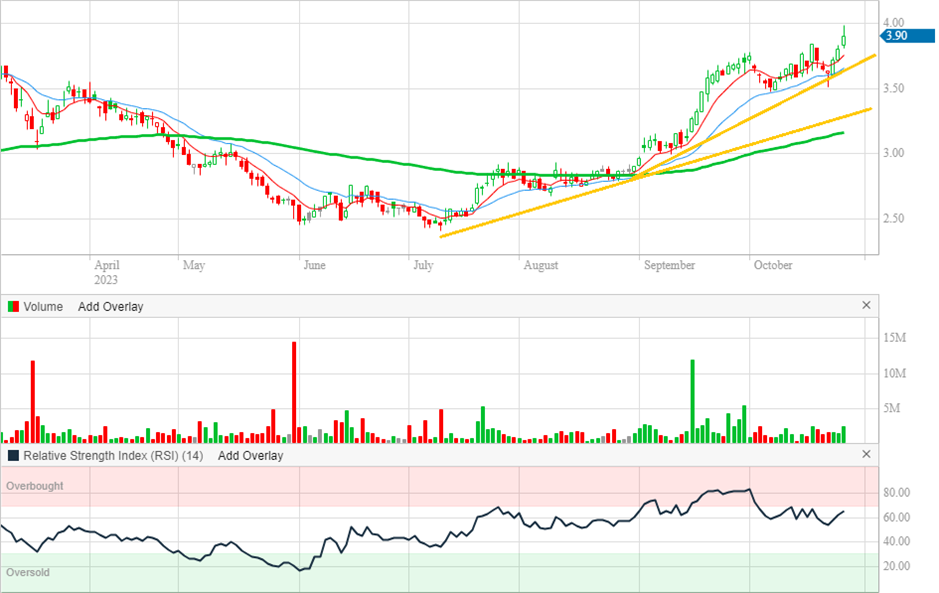
Task: Click the October label on the time axis
Action: point(772,266)
